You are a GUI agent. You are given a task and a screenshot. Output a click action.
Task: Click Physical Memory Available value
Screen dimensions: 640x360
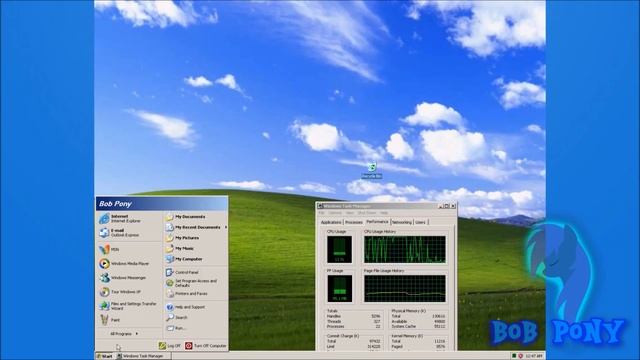click(x=439, y=321)
